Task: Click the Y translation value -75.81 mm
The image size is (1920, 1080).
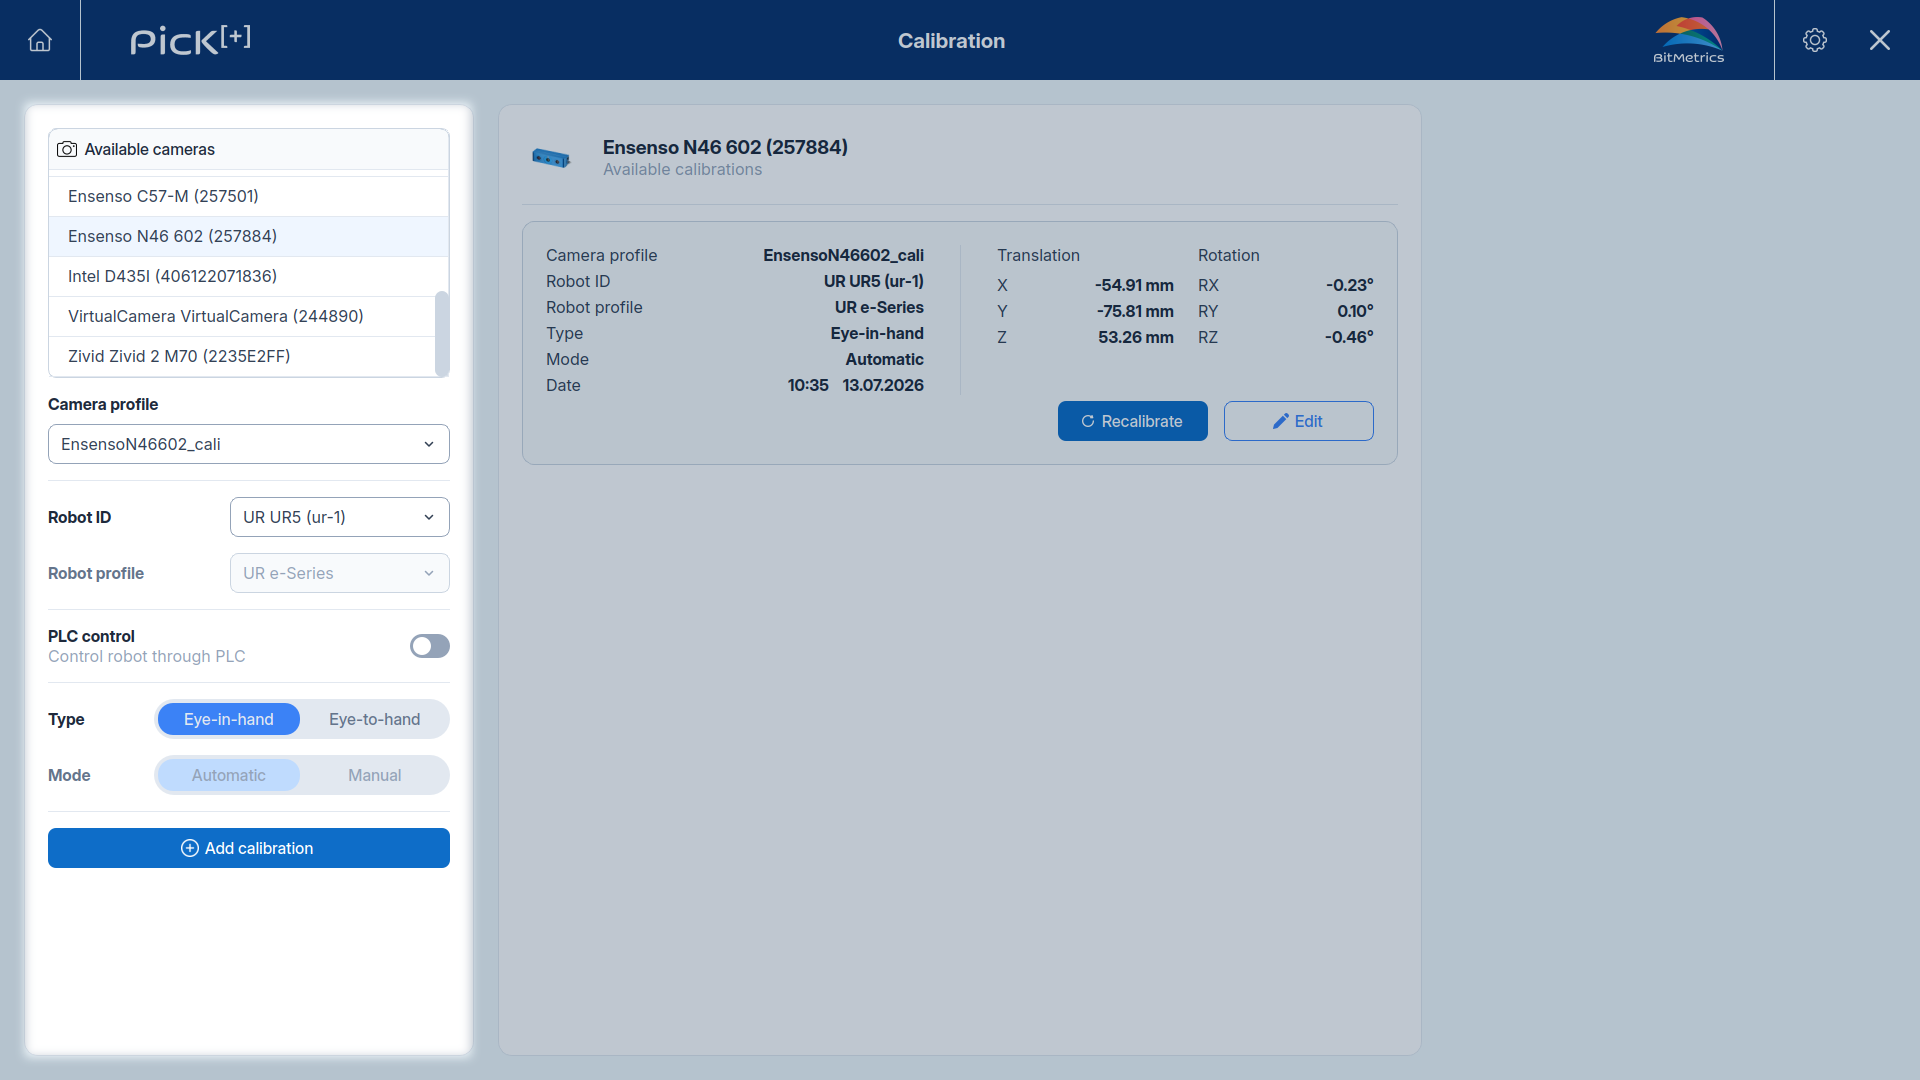Action: [x=1135, y=311]
